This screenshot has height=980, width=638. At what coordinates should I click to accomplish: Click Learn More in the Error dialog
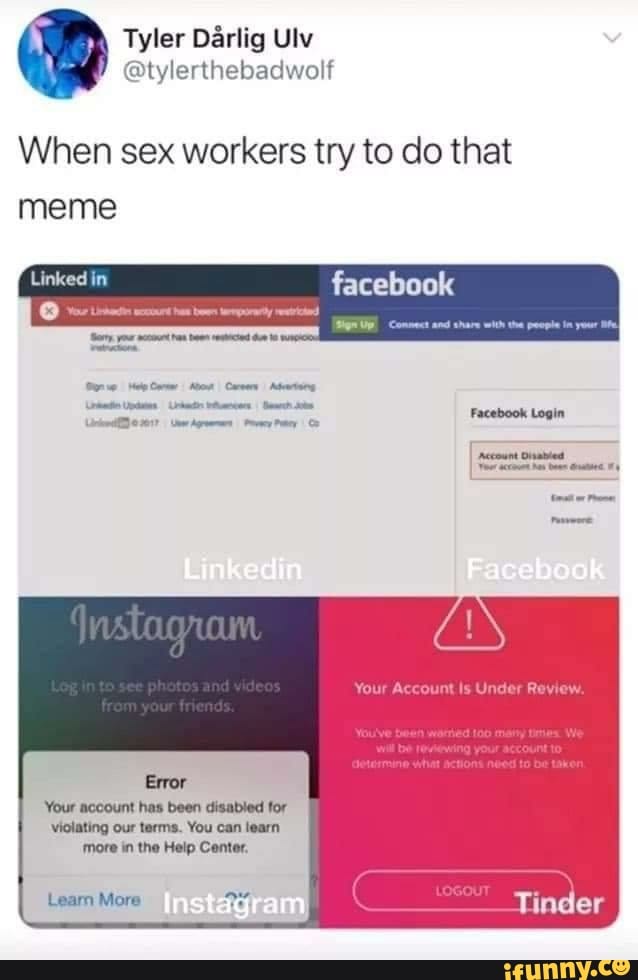point(94,899)
